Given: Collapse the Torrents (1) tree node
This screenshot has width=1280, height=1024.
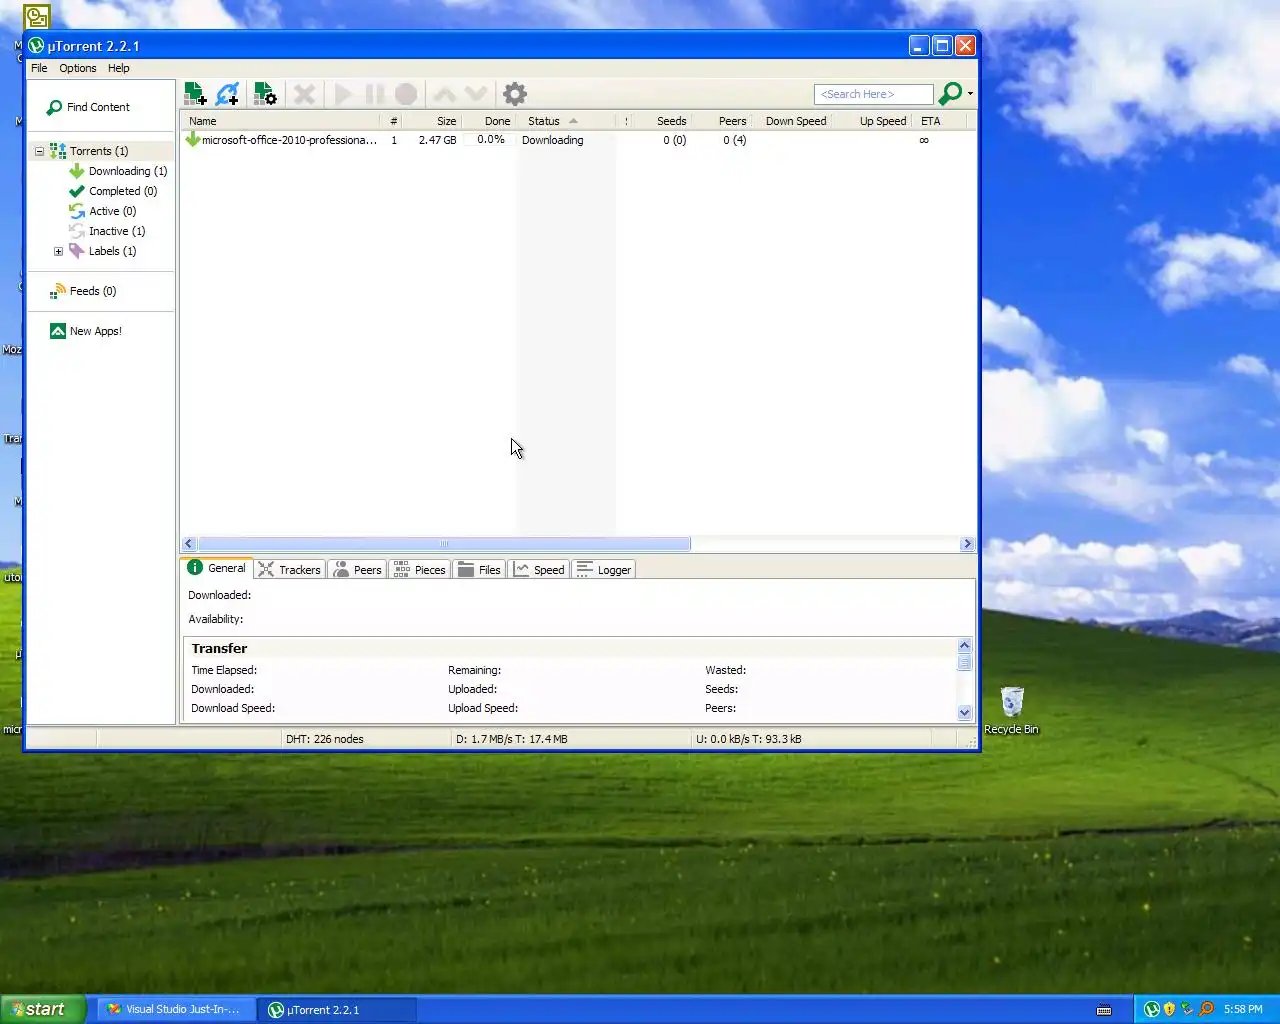Looking at the screenshot, I should tap(40, 152).
